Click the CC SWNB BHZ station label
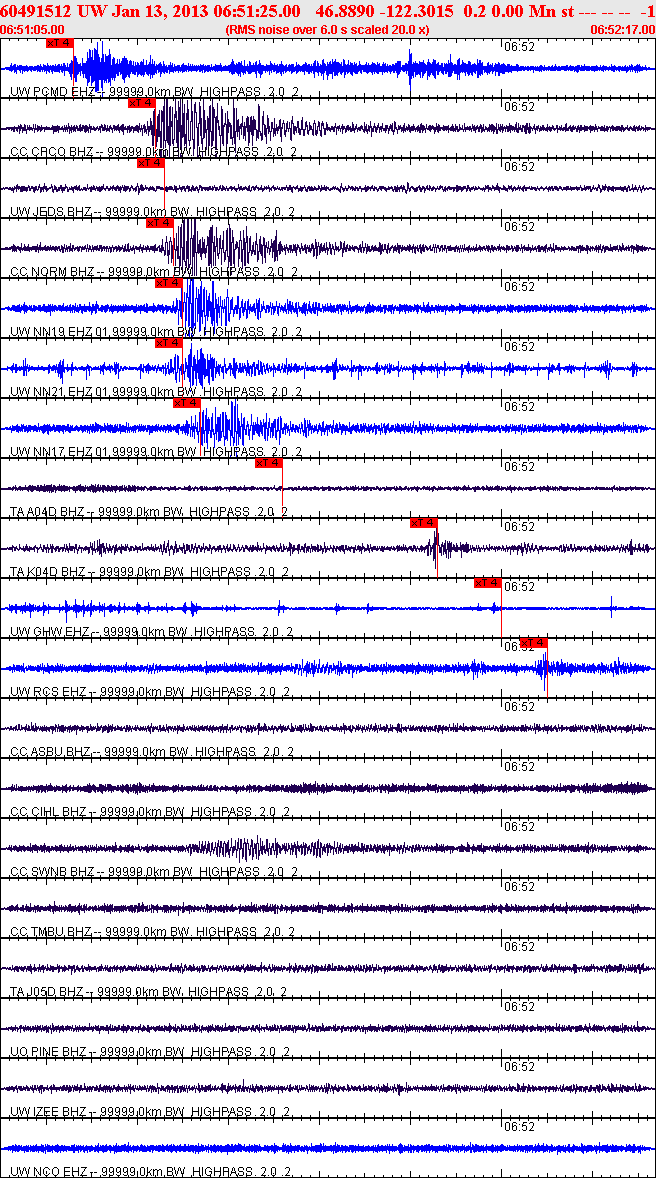This screenshot has width=656, height=1178. pos(153,871)
